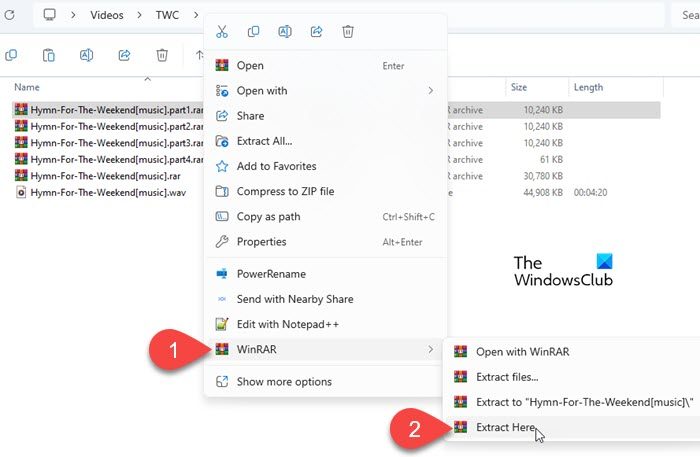700x457 pixels.
Task: Click Explorer toolbar Share icon
Action: (124, 55)
